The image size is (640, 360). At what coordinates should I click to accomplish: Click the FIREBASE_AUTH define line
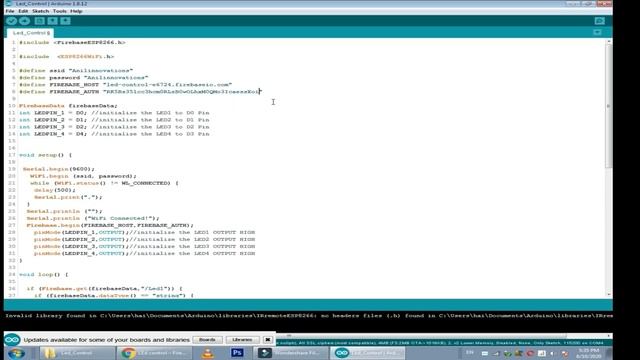click(x=140, y=92)
